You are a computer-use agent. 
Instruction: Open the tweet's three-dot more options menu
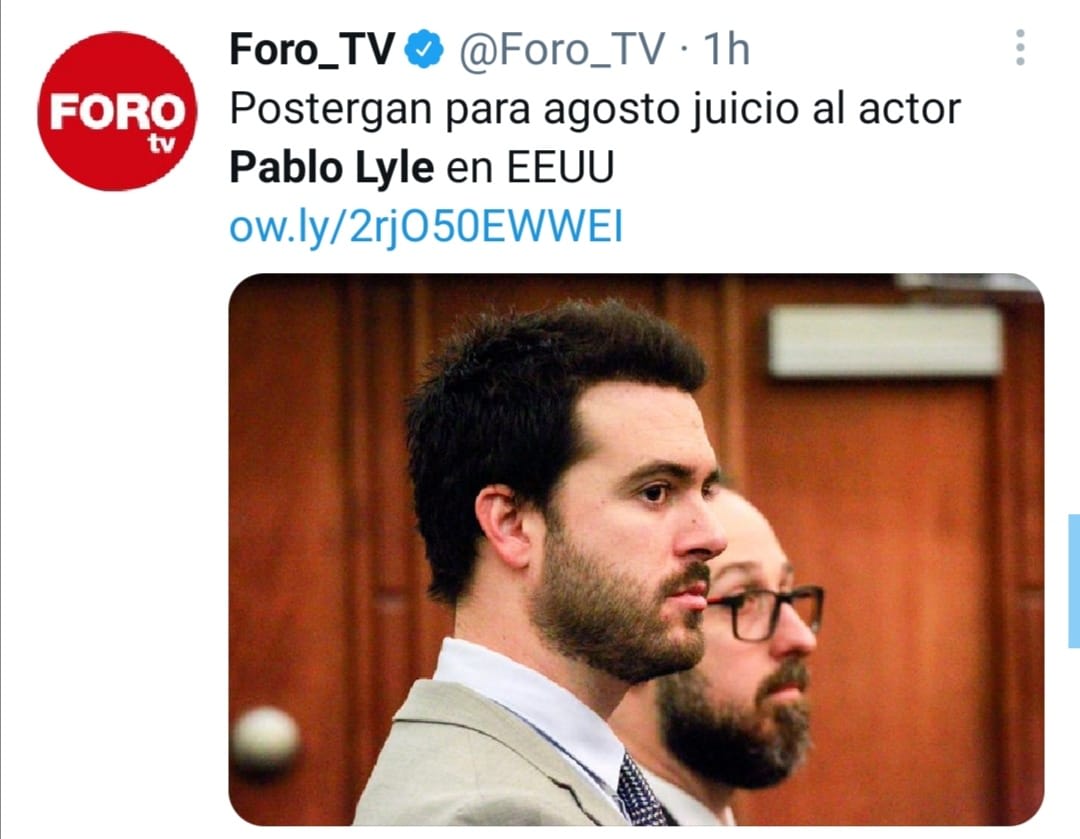[x=1020, y=48]
